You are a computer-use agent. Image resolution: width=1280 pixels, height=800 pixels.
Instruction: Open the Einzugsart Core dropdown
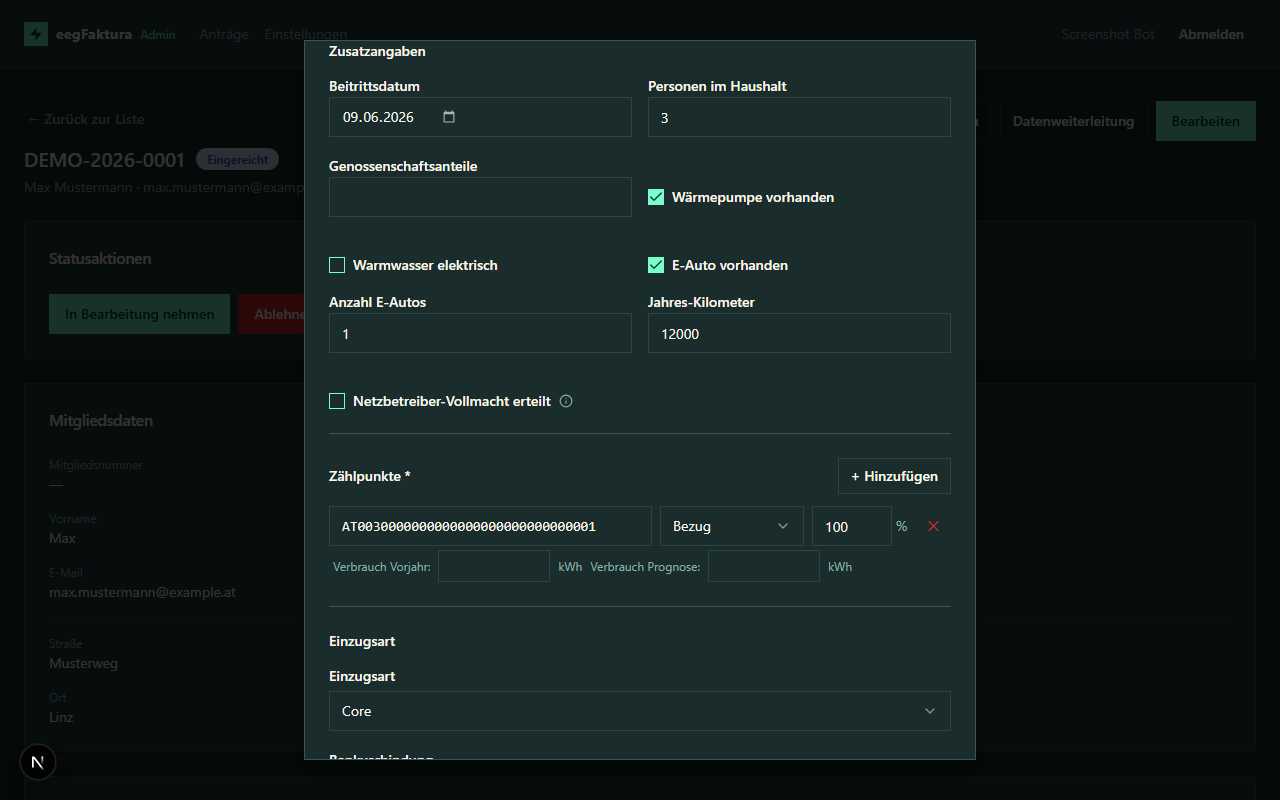640,711
